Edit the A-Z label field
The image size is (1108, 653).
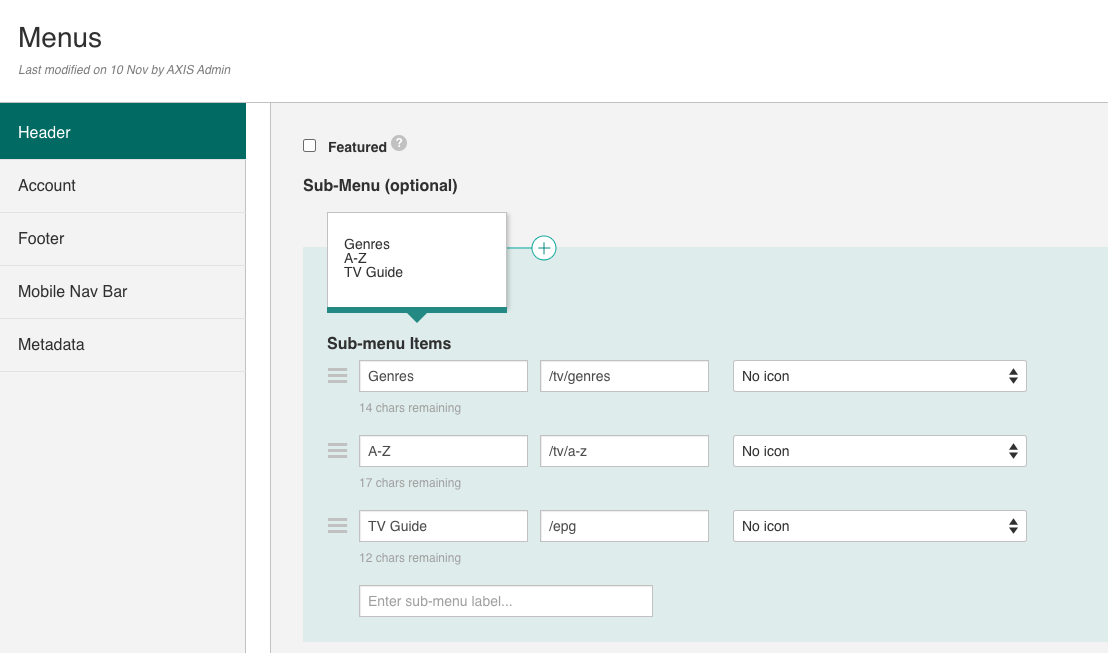(443, 451)
